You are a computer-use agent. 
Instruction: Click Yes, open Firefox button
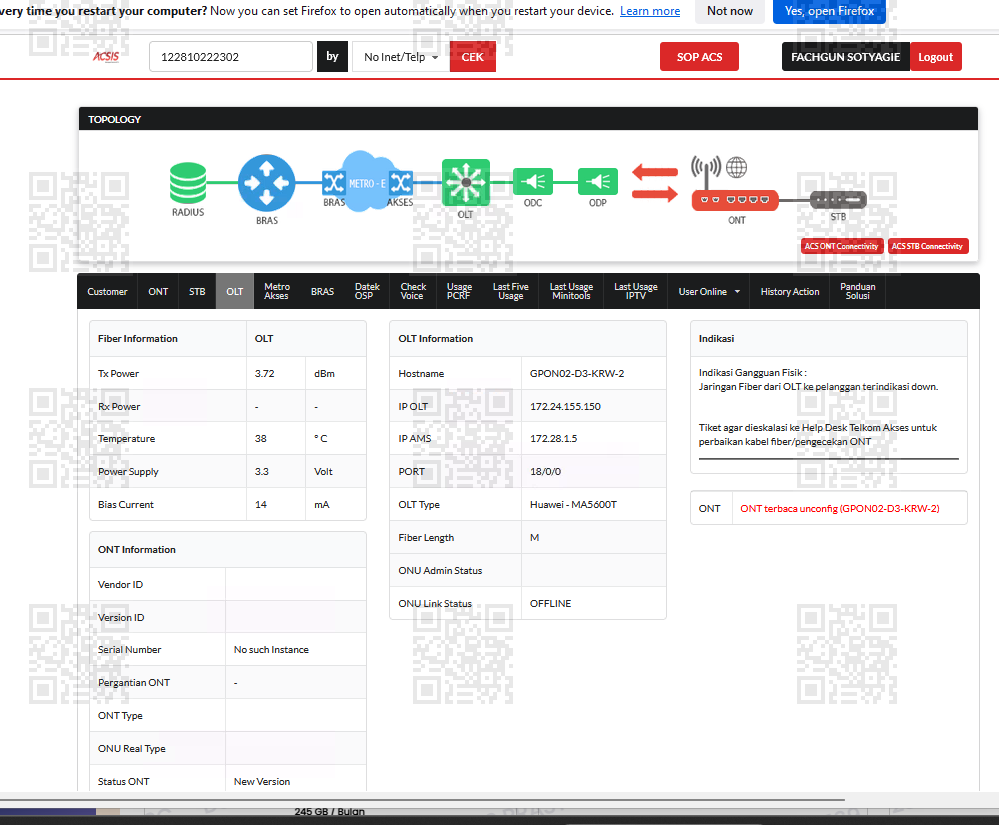(829, 11)
